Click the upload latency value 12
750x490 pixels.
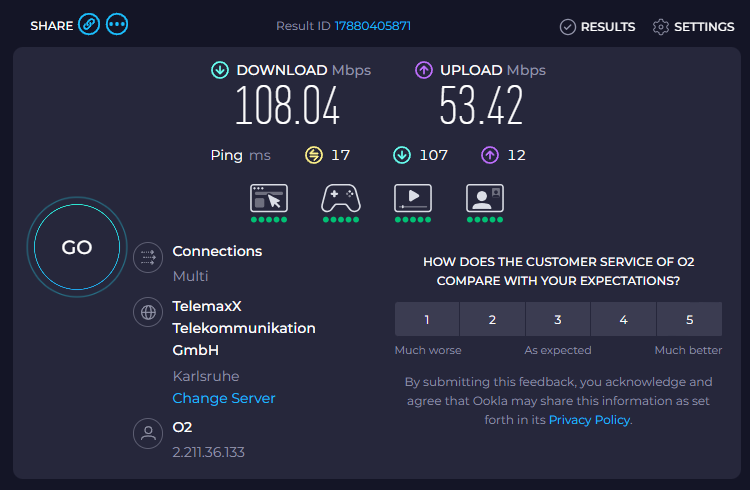(517, 155)
